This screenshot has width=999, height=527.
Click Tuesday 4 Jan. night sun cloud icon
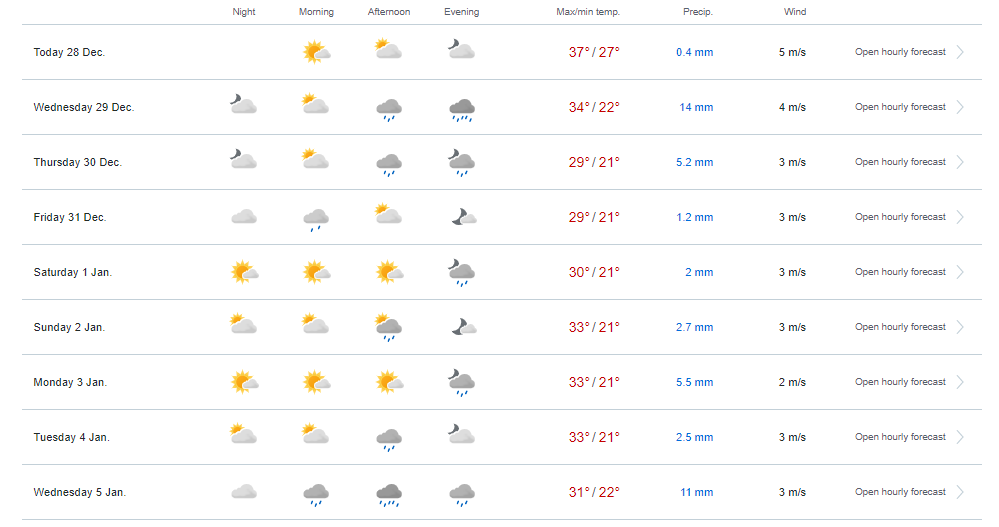[243, 435]
